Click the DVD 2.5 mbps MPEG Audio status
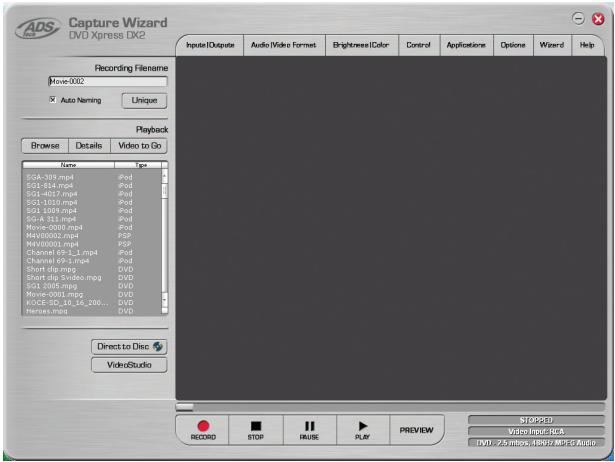615x462 pixels. click(536, 442)
